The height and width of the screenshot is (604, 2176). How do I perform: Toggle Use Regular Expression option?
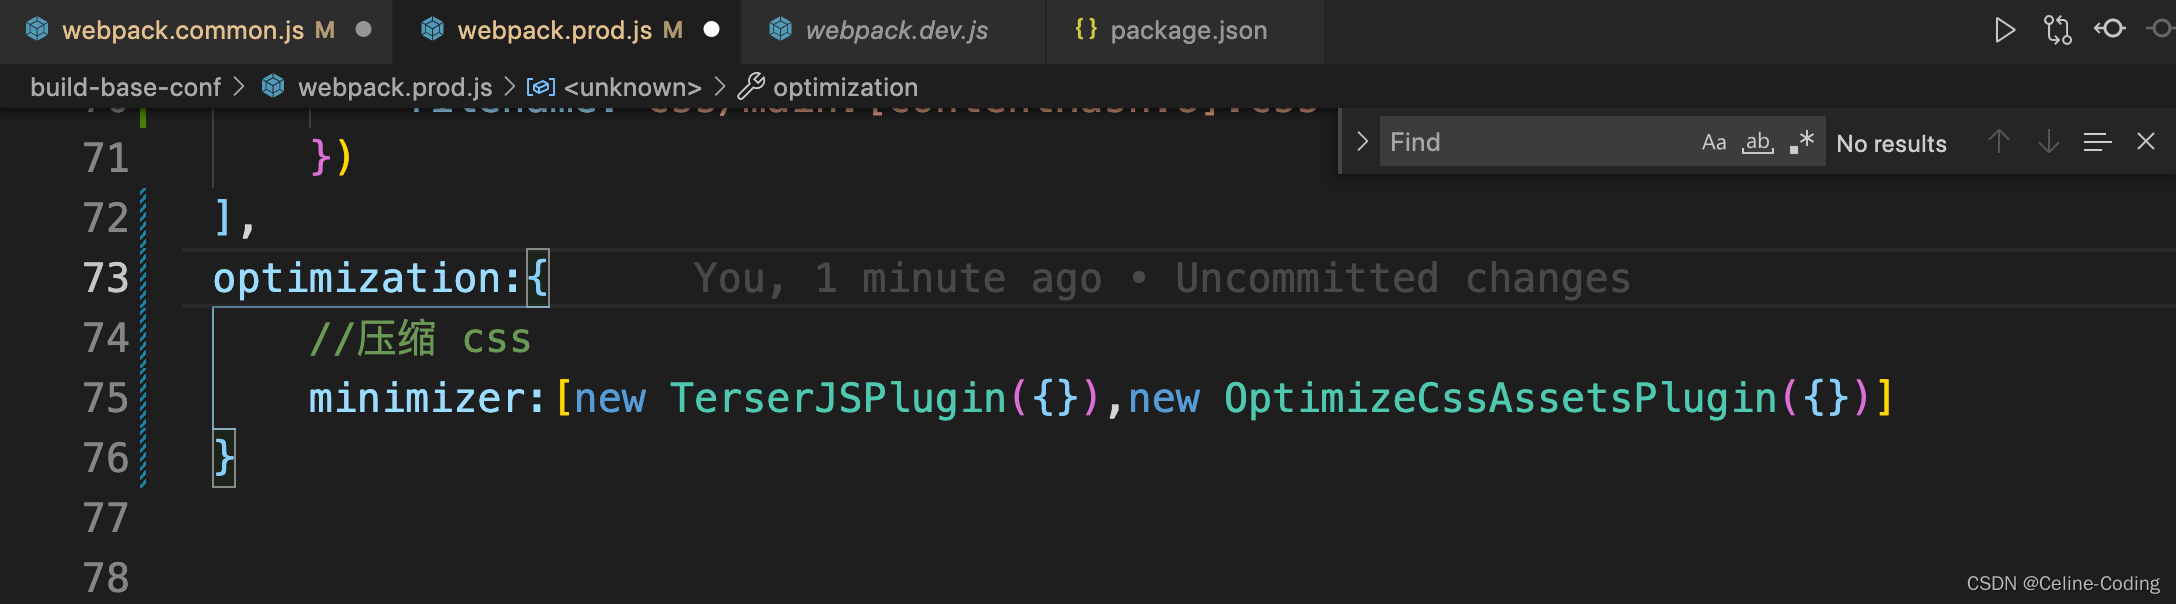coord(1802,142)
